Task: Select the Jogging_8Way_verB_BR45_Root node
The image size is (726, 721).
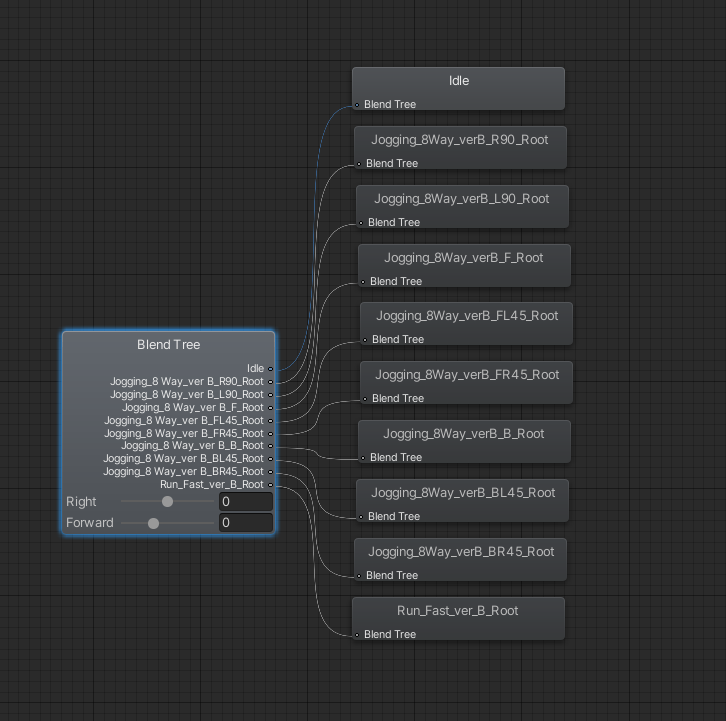Action: coord(460,559)
